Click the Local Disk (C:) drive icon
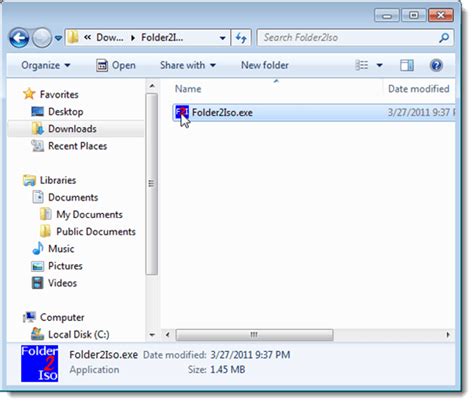 click(x=37, y=334)
